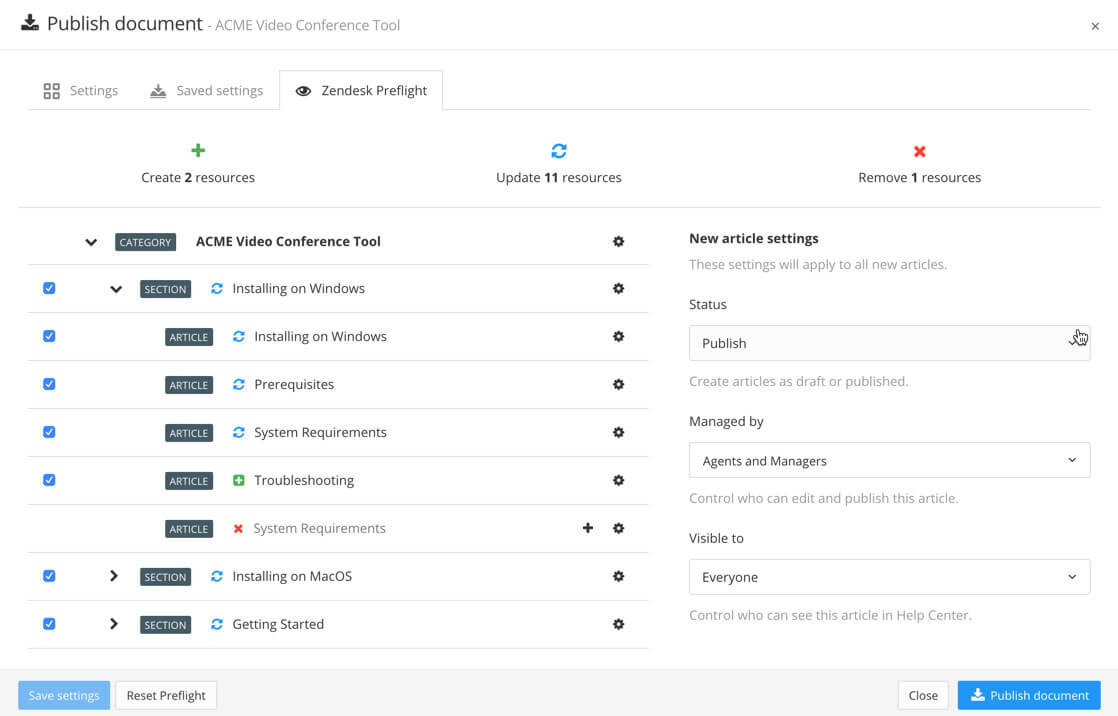
Task: Switch to the Settings tab
Action: tap(81, 90)
